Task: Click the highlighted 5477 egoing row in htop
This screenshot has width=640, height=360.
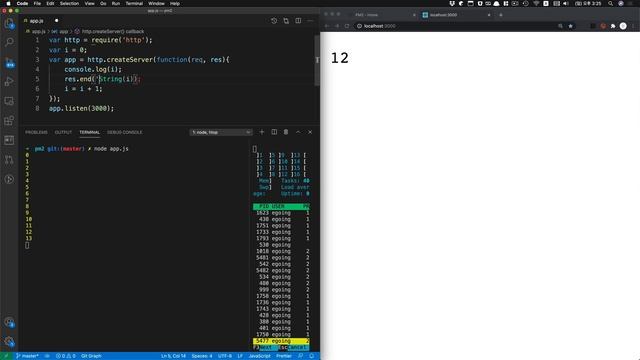Action: (281, 341)
